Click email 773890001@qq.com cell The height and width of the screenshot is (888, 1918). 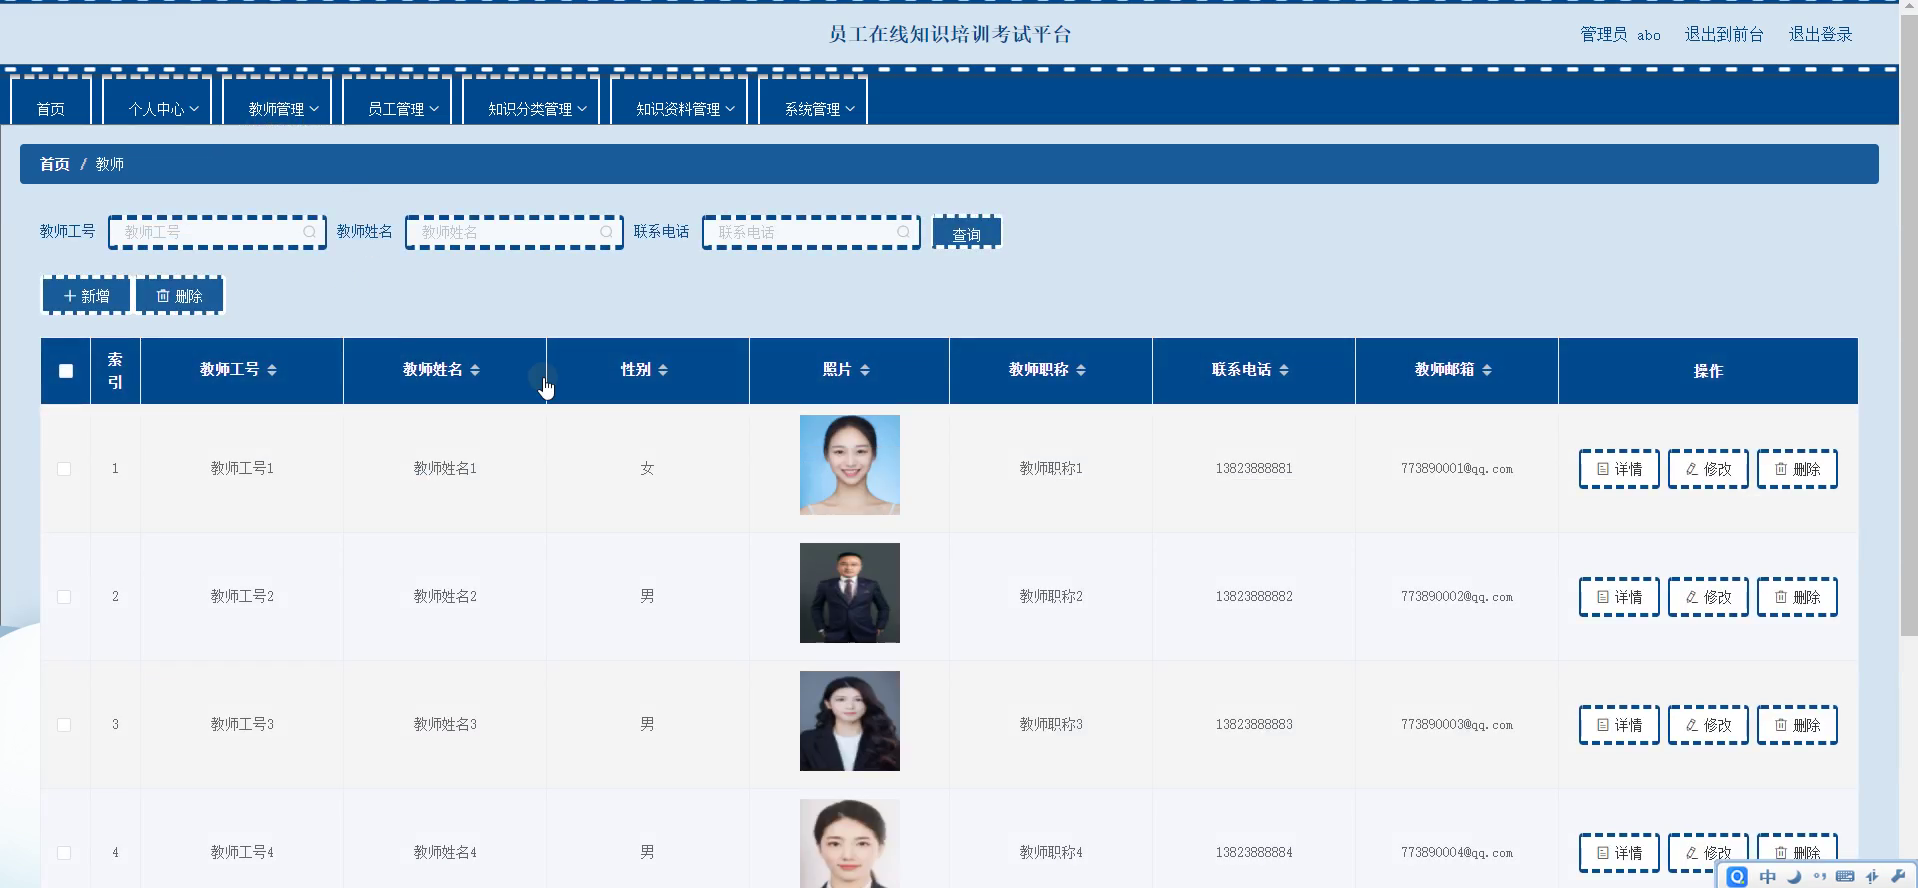pos(1457,469)
